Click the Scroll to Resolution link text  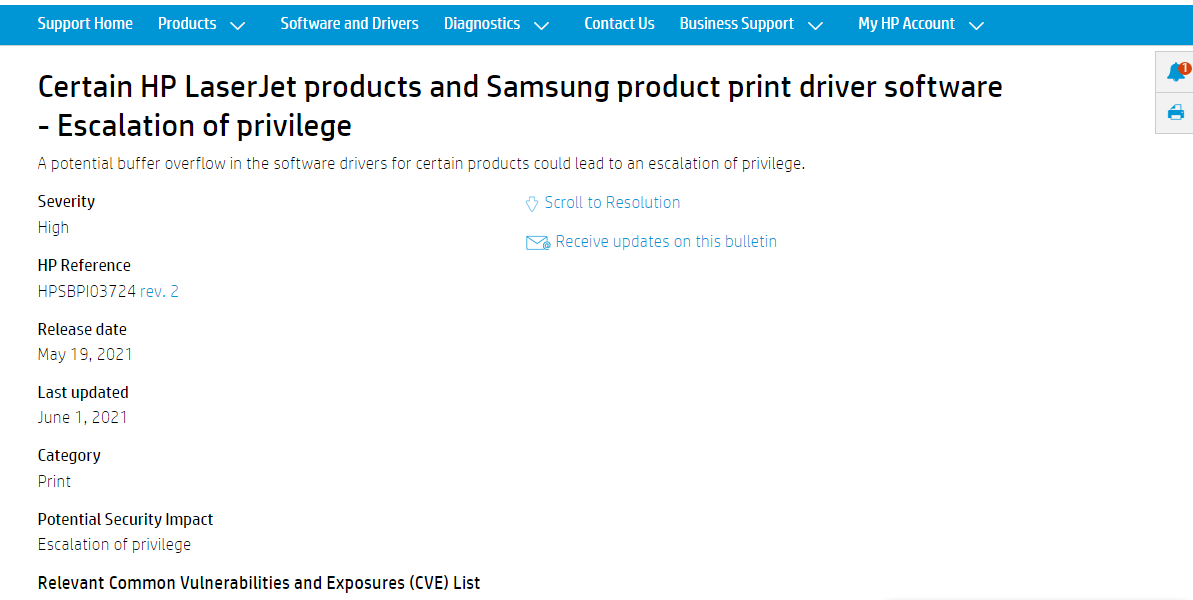612,203
